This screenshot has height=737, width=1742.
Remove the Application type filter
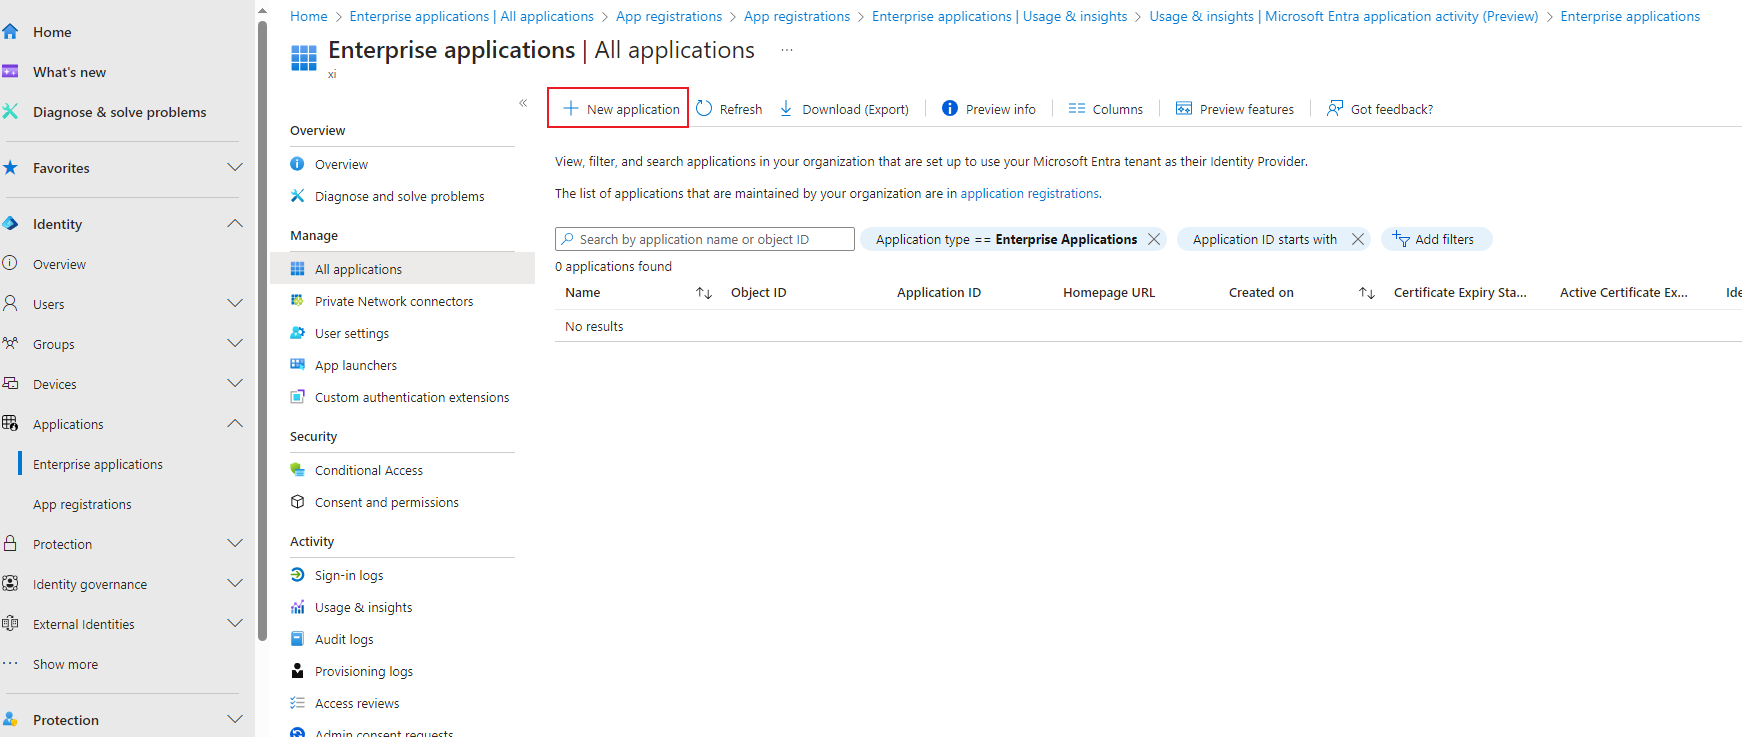tap(1154, 239)
